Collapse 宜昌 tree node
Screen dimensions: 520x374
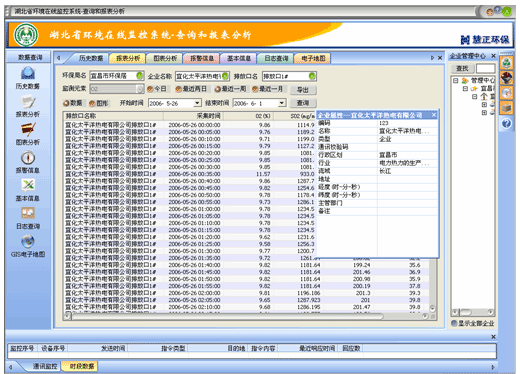(x=465, y=89)
